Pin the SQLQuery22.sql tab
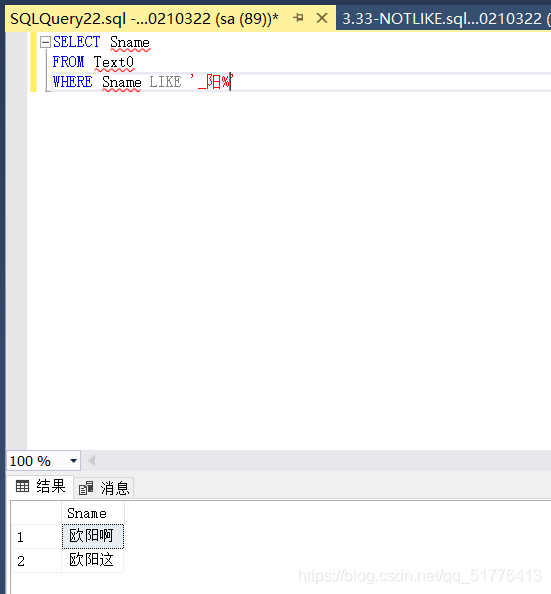Viewport: 551px width, 594px height. pyautogui.click(x=298, y=18)
